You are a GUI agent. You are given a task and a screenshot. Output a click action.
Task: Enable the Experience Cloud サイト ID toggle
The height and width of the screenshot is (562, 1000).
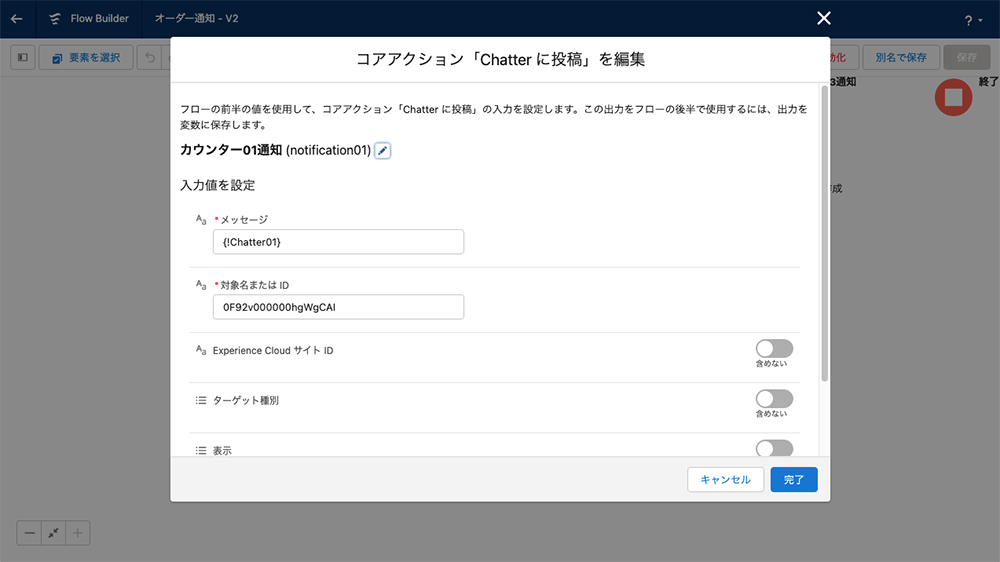click(774, 348)
